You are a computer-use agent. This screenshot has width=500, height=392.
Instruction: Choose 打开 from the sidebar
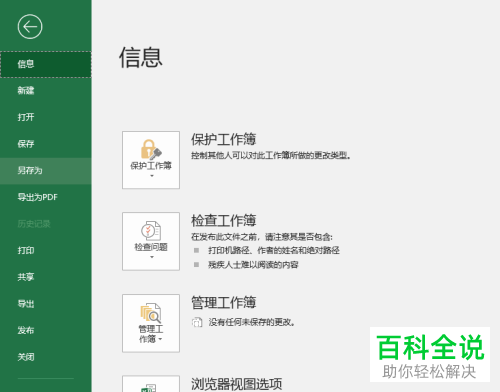(x=46, y=117)
